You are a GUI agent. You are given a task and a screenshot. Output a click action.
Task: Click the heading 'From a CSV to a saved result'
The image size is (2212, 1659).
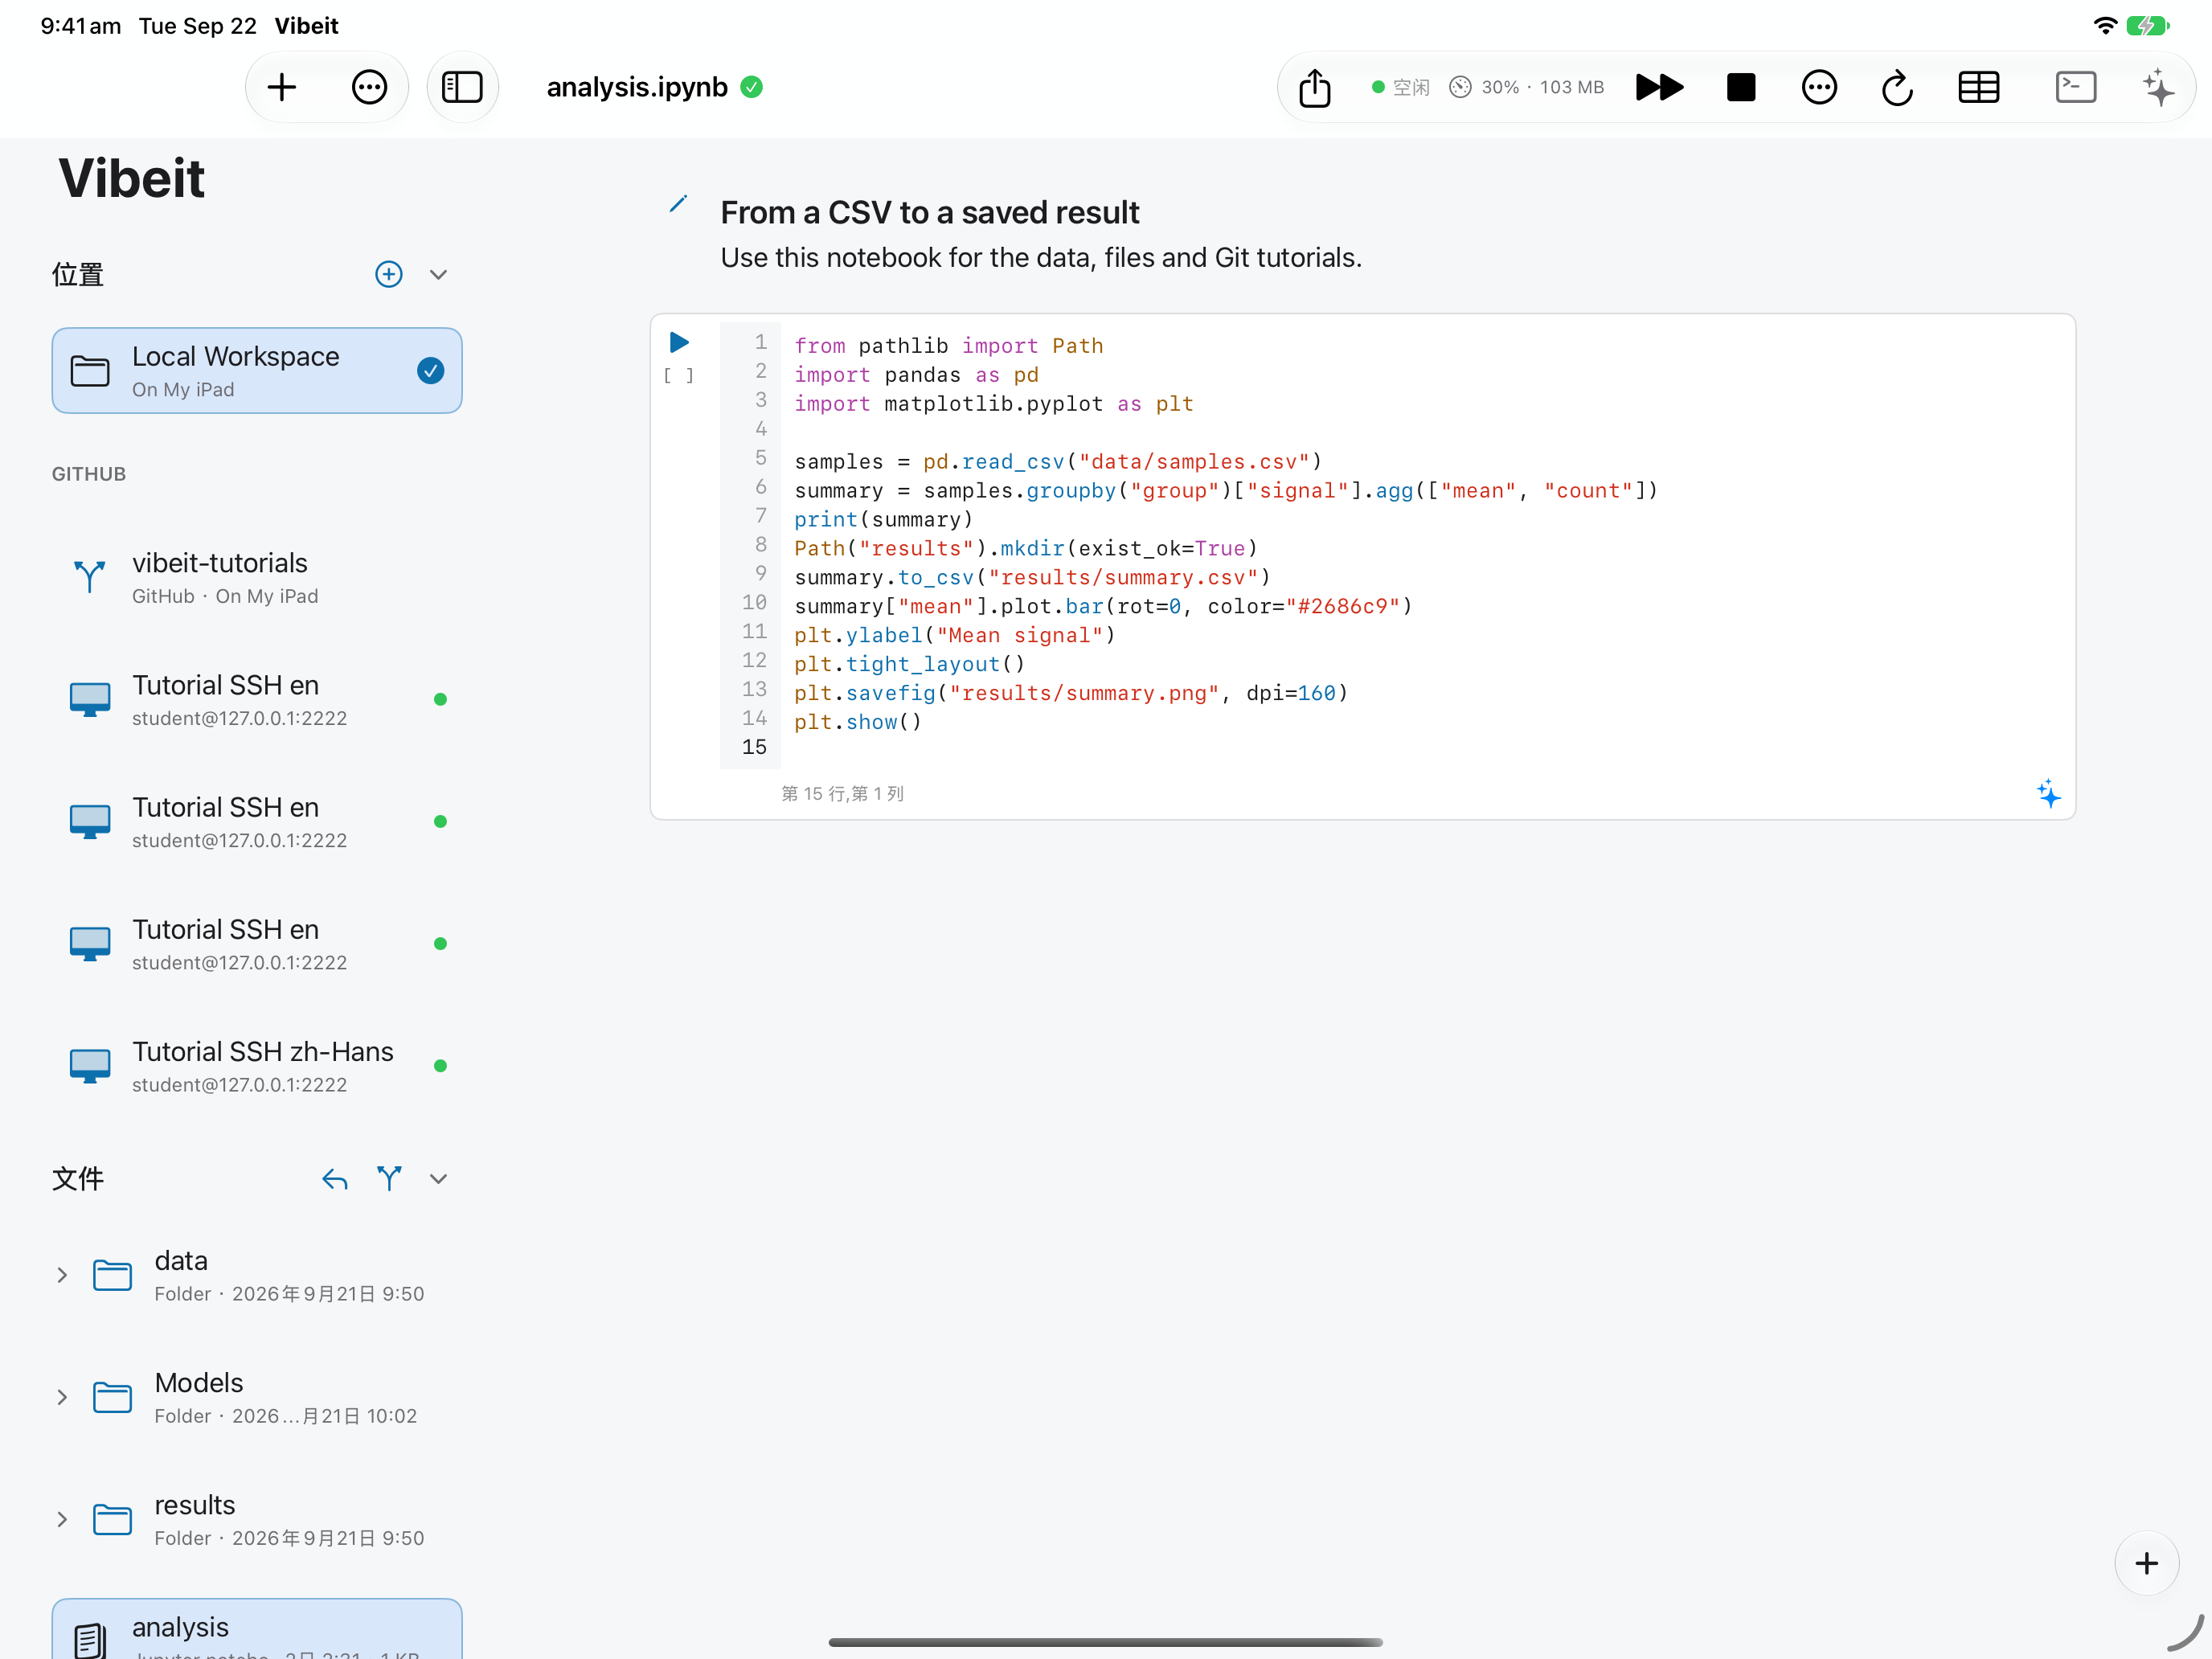click(x=930, y=212)
